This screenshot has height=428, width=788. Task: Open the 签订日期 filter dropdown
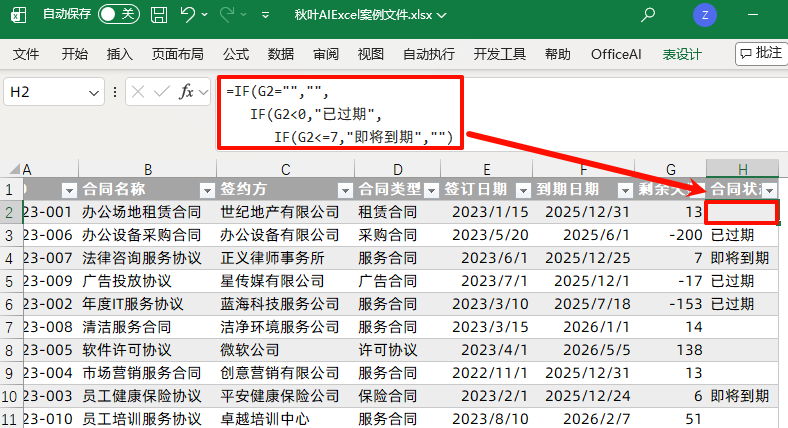coord(522,190)
